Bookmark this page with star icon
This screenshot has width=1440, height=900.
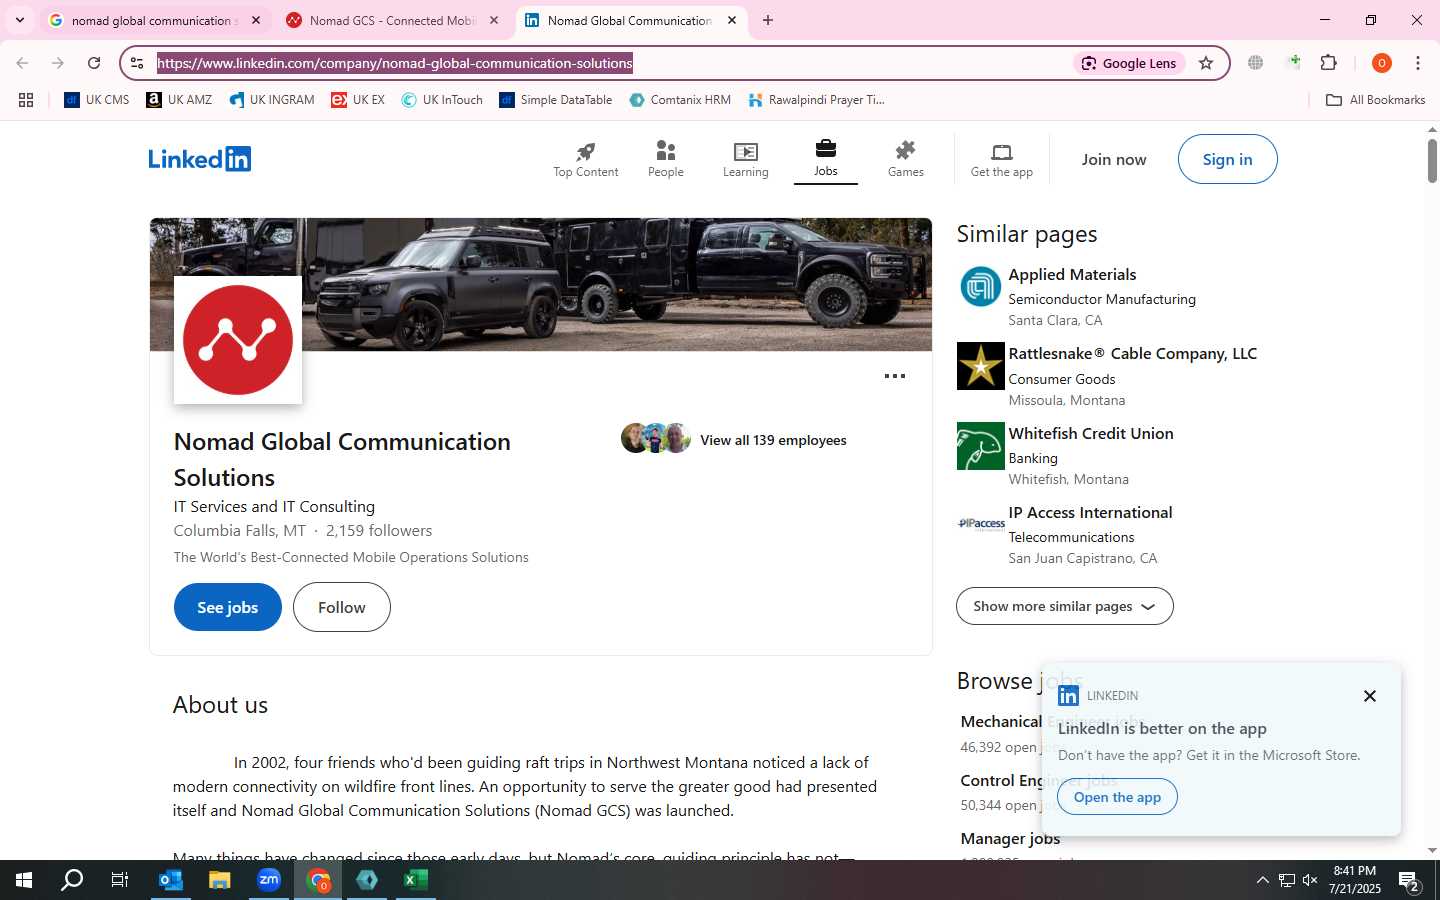[x=1206, y=63]
